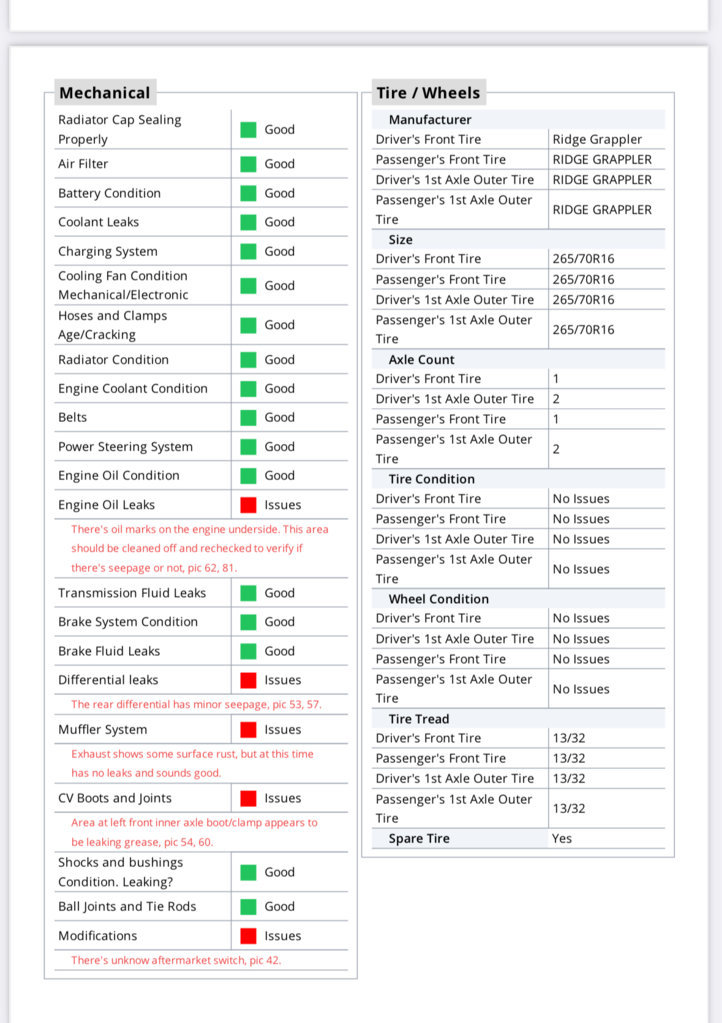Select the green square for Engine Coolant Condition
This screenshot has height=1023, width=722.
(248, 388)
